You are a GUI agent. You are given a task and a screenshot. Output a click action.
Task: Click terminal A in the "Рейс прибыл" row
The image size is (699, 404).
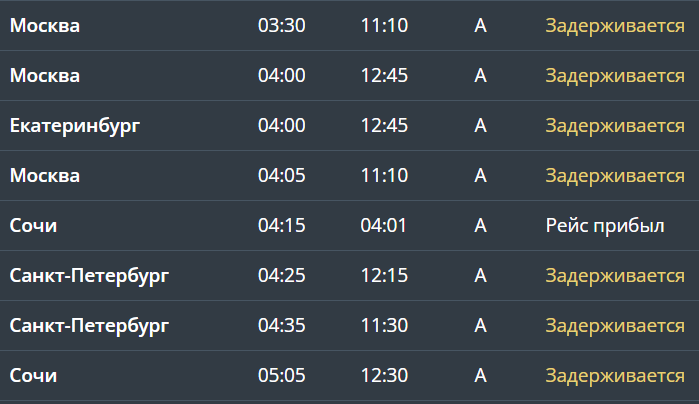(480, 226)
